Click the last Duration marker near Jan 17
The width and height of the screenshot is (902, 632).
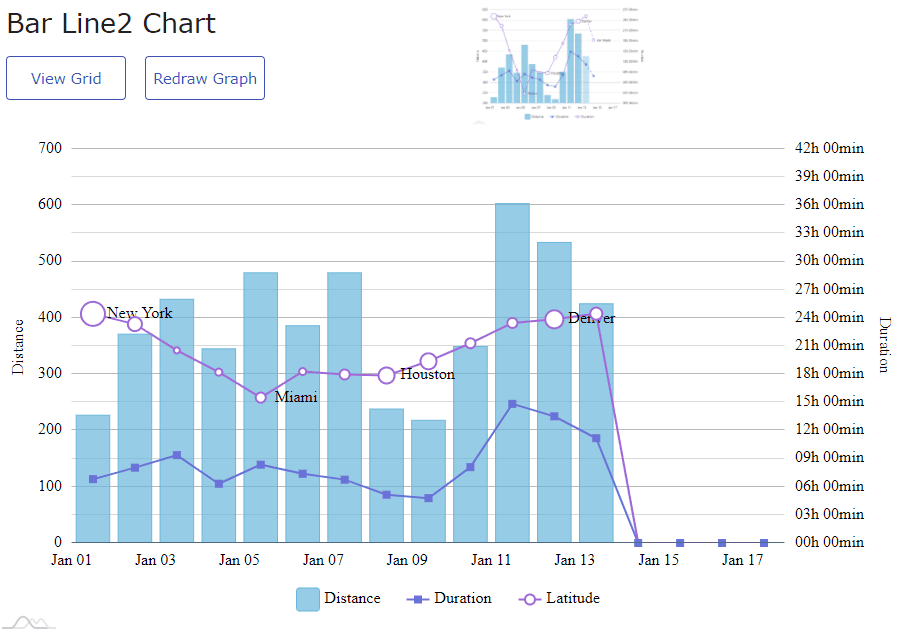click(764, 543)
